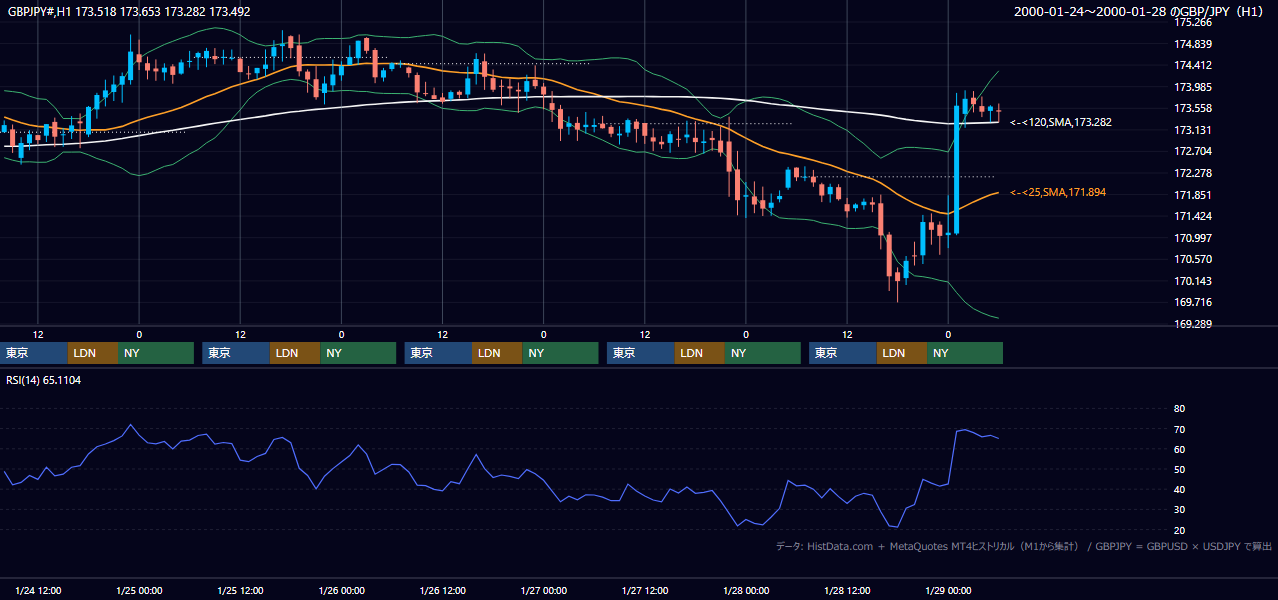Click RSI scale label 40
Screen dimensions: 1278x600
coord(1179,489)
